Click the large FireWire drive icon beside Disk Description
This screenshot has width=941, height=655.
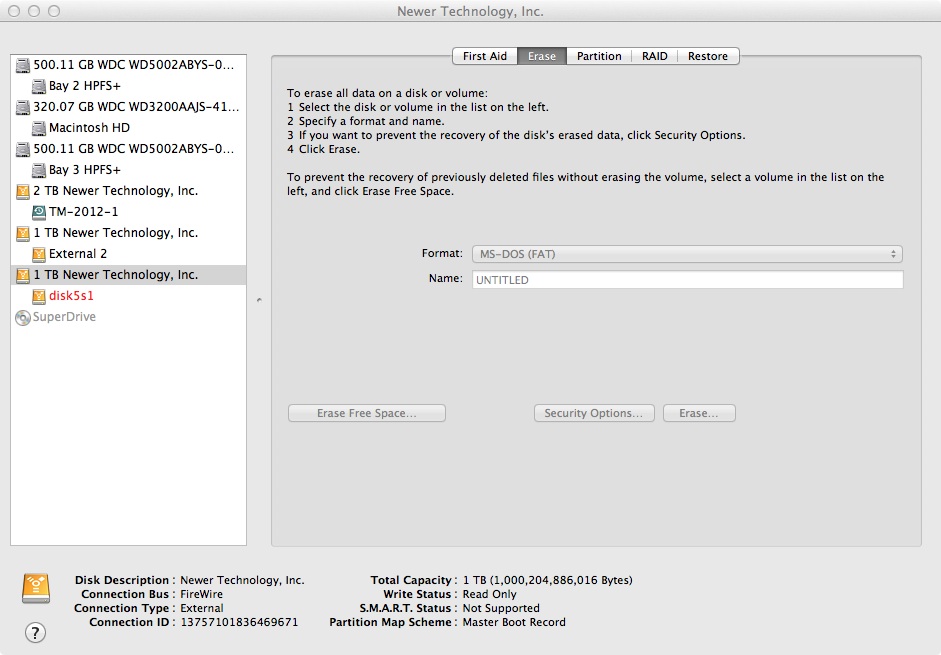point(36,588)
